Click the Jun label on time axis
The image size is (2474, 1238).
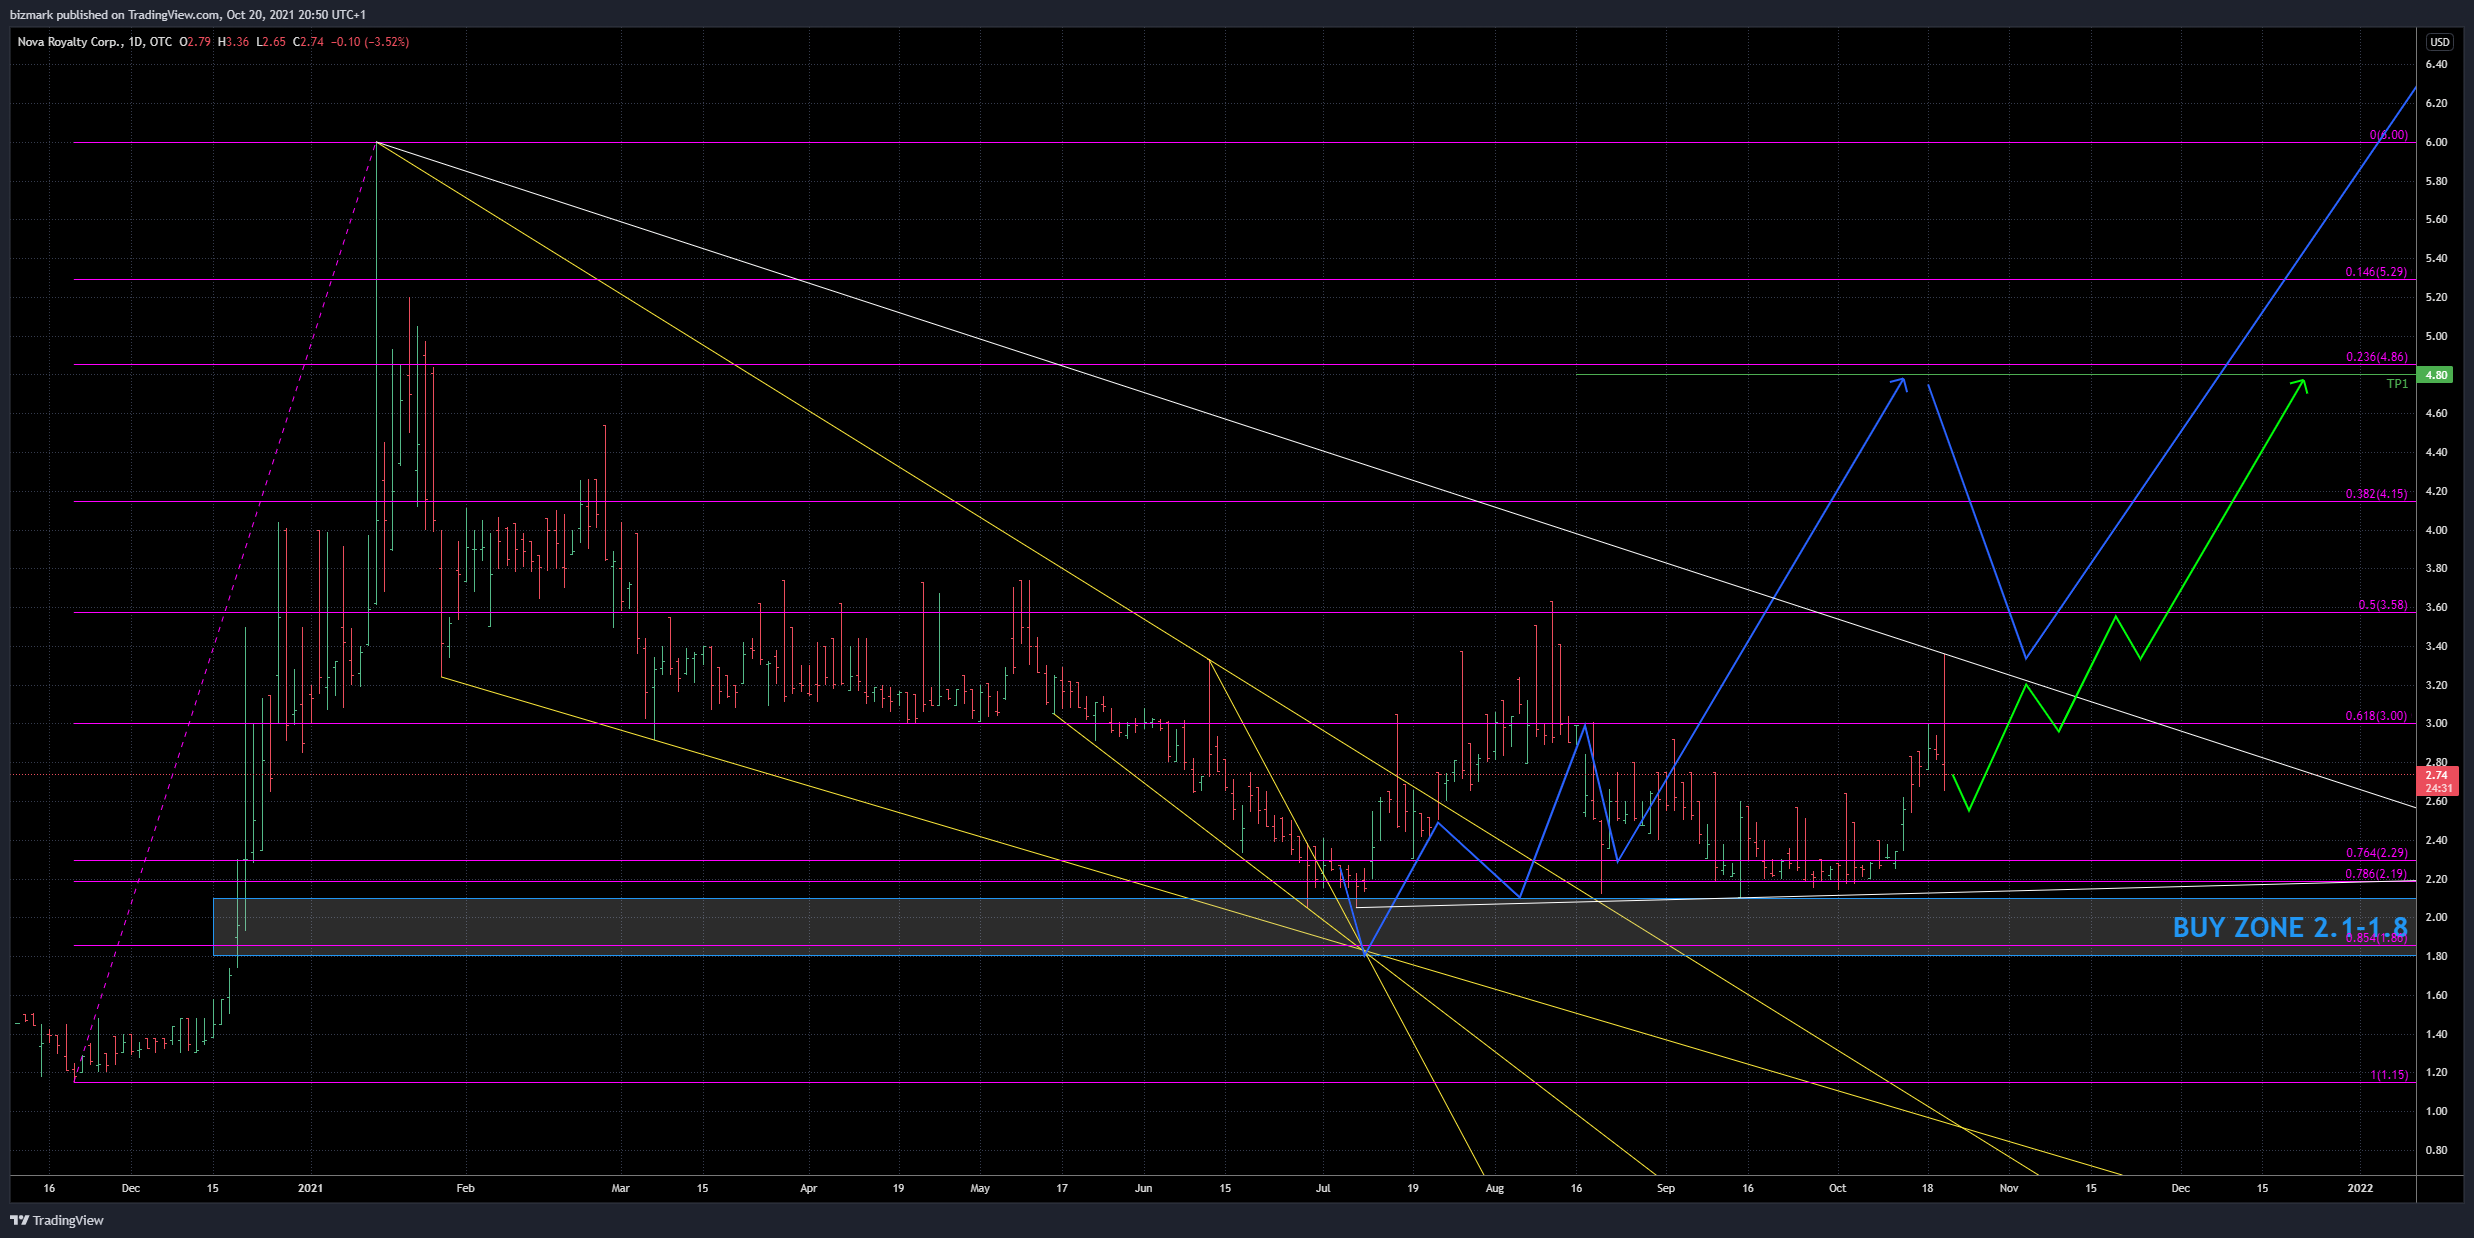(x=1143, y=1188)
